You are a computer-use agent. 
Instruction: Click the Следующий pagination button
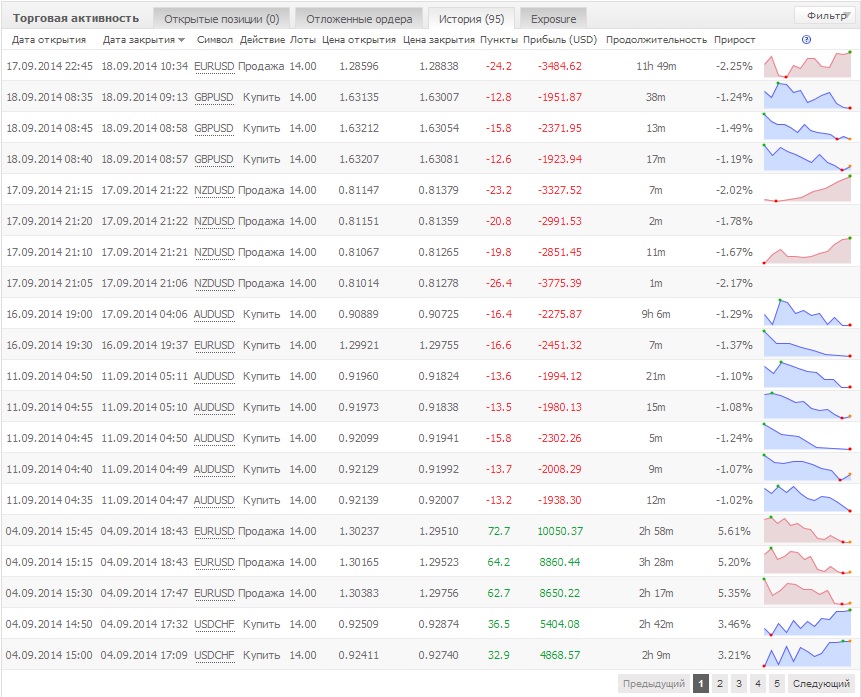pos(821,684)
